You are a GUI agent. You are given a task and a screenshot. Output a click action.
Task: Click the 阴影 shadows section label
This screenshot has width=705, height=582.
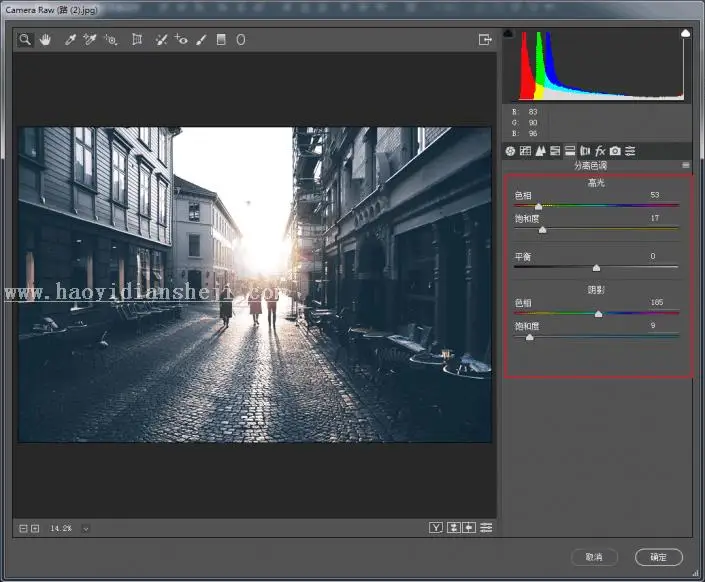[596, 290]
